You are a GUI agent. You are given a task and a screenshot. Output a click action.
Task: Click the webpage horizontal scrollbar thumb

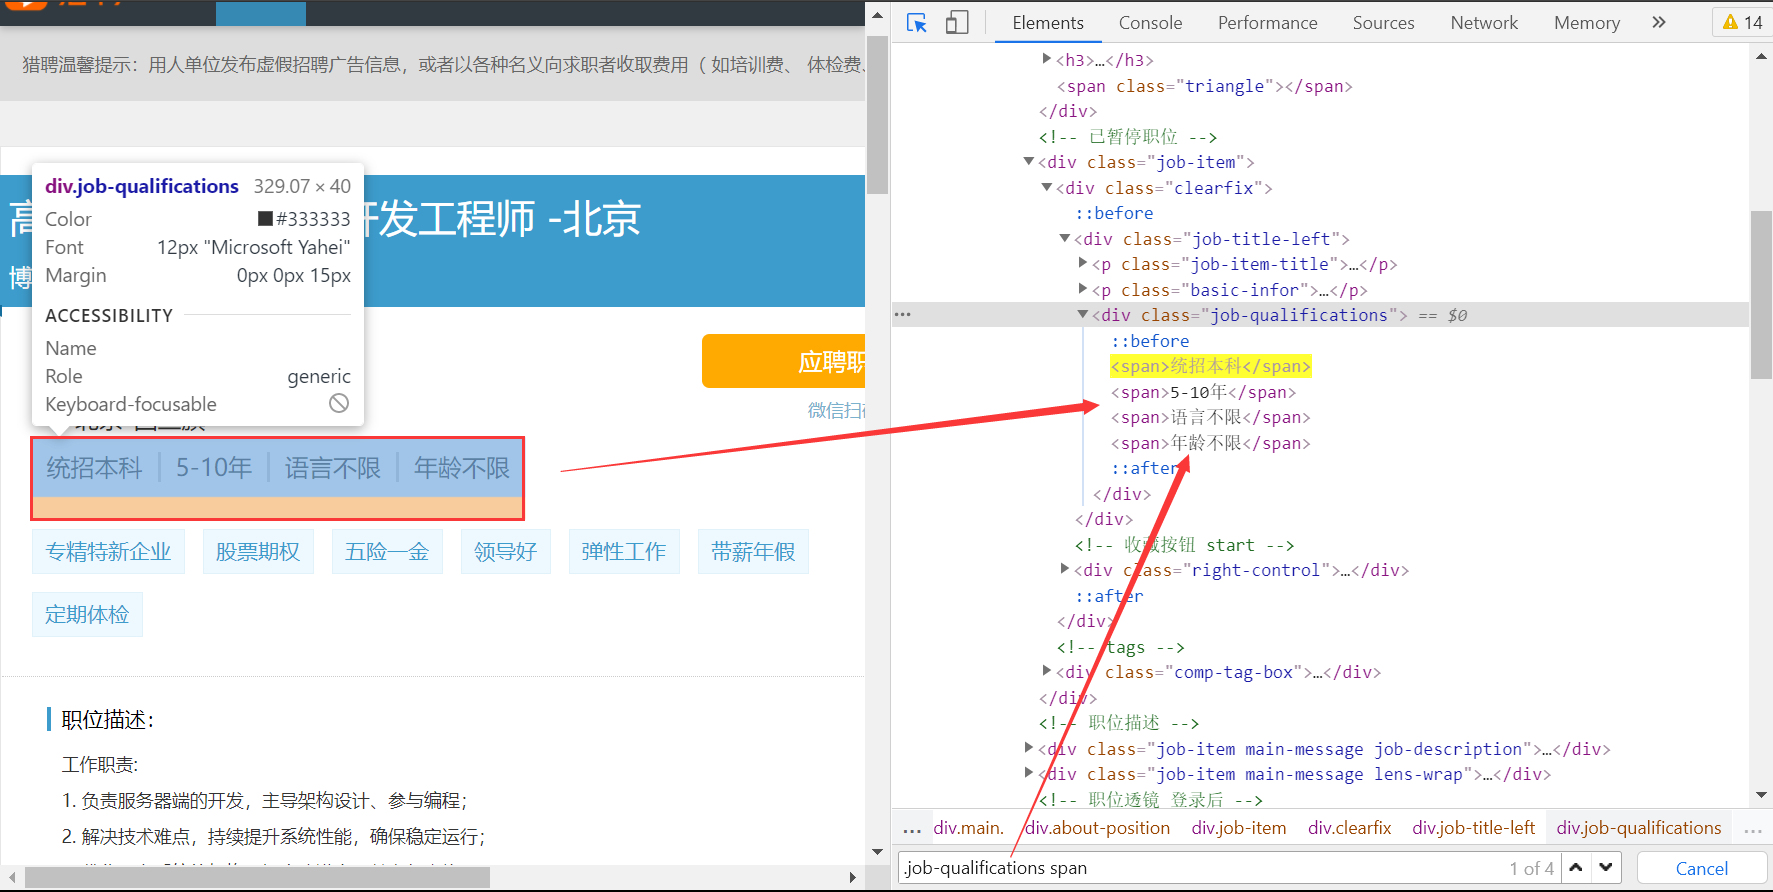coord(258,877)
